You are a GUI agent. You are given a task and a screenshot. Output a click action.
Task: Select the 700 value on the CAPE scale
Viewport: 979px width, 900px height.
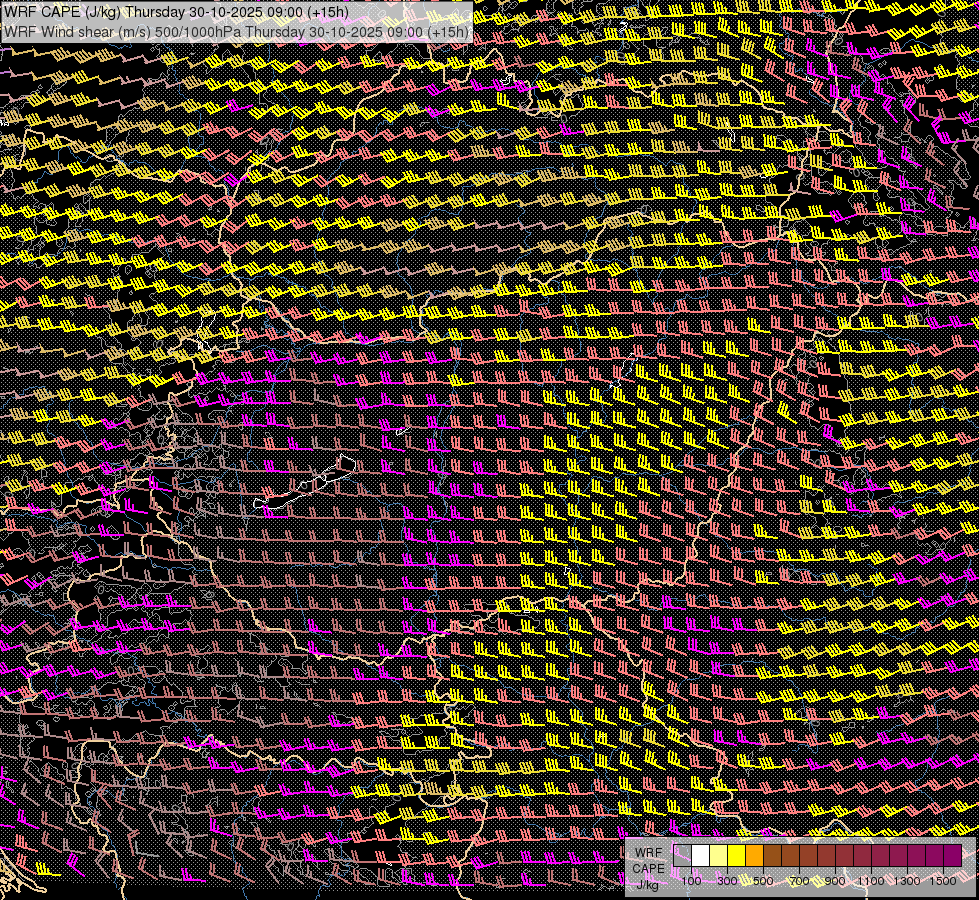coord(799,881)
